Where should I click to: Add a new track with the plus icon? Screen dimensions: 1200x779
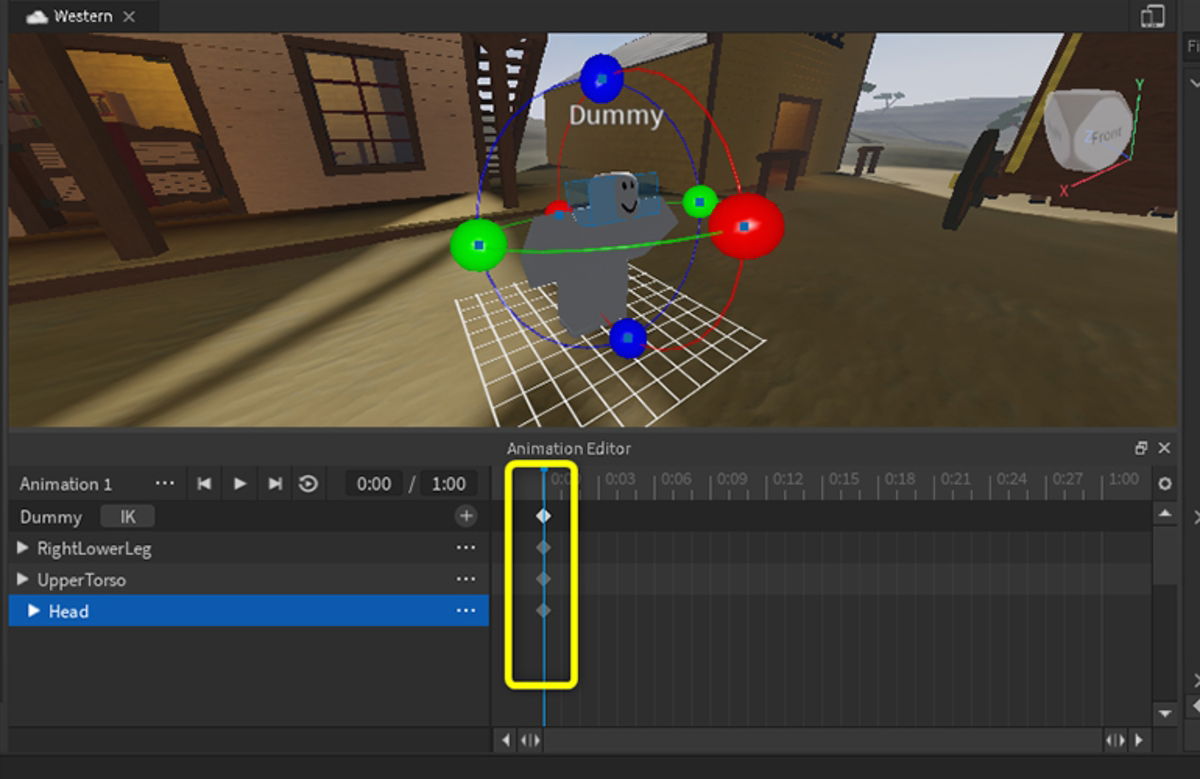tap(466, 516)
